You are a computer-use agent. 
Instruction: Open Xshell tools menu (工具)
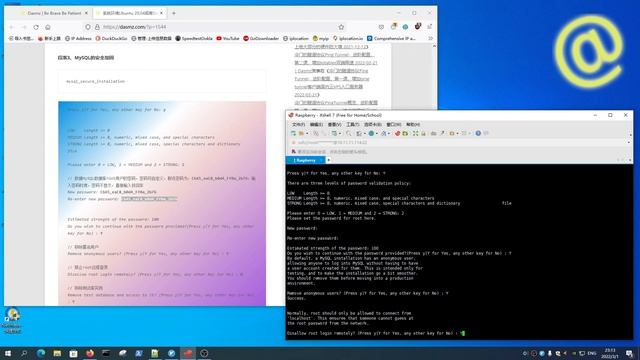(x=353, y=124)
